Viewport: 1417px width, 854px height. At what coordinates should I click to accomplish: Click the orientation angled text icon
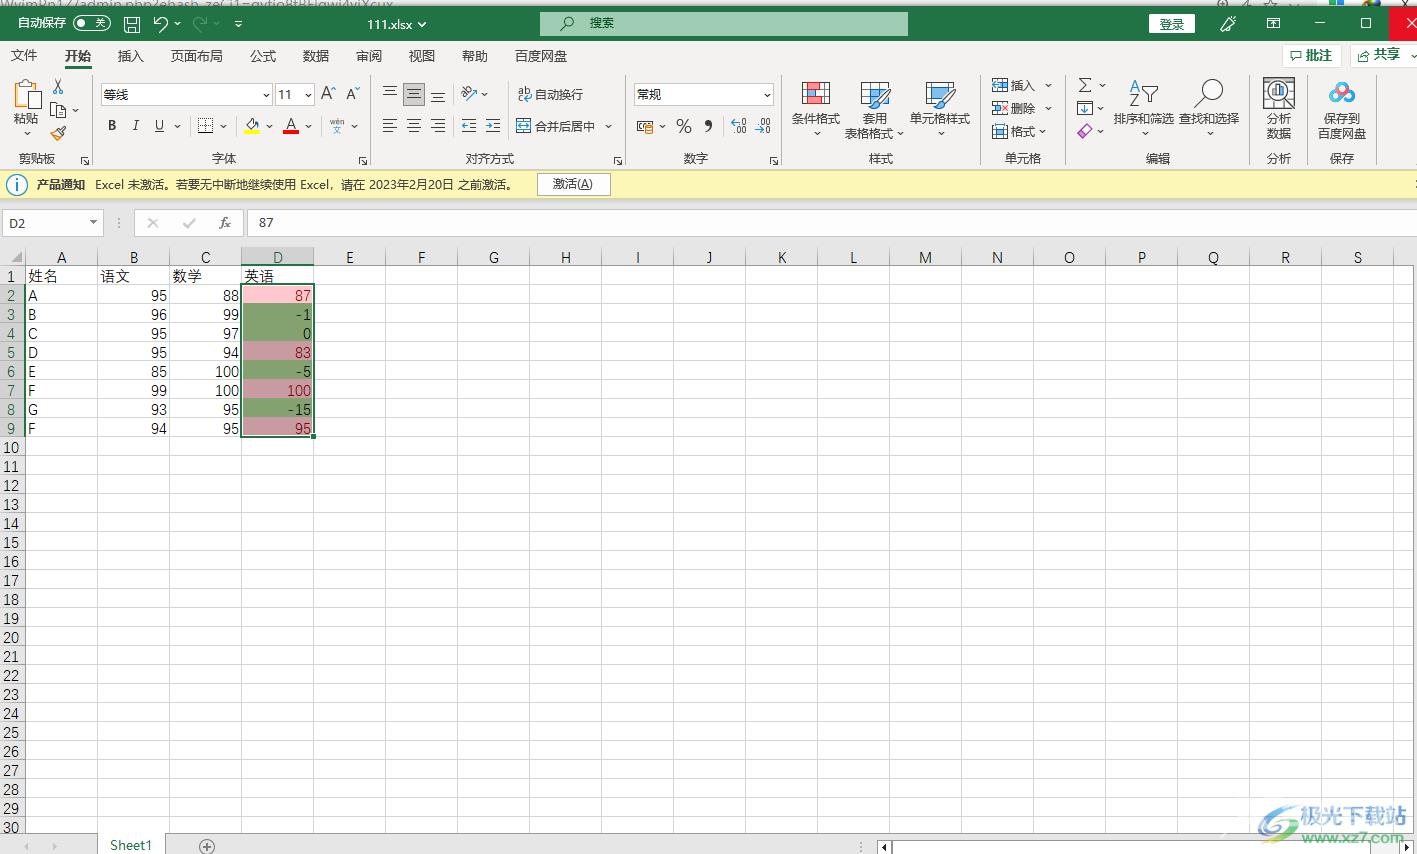(468, 94)
